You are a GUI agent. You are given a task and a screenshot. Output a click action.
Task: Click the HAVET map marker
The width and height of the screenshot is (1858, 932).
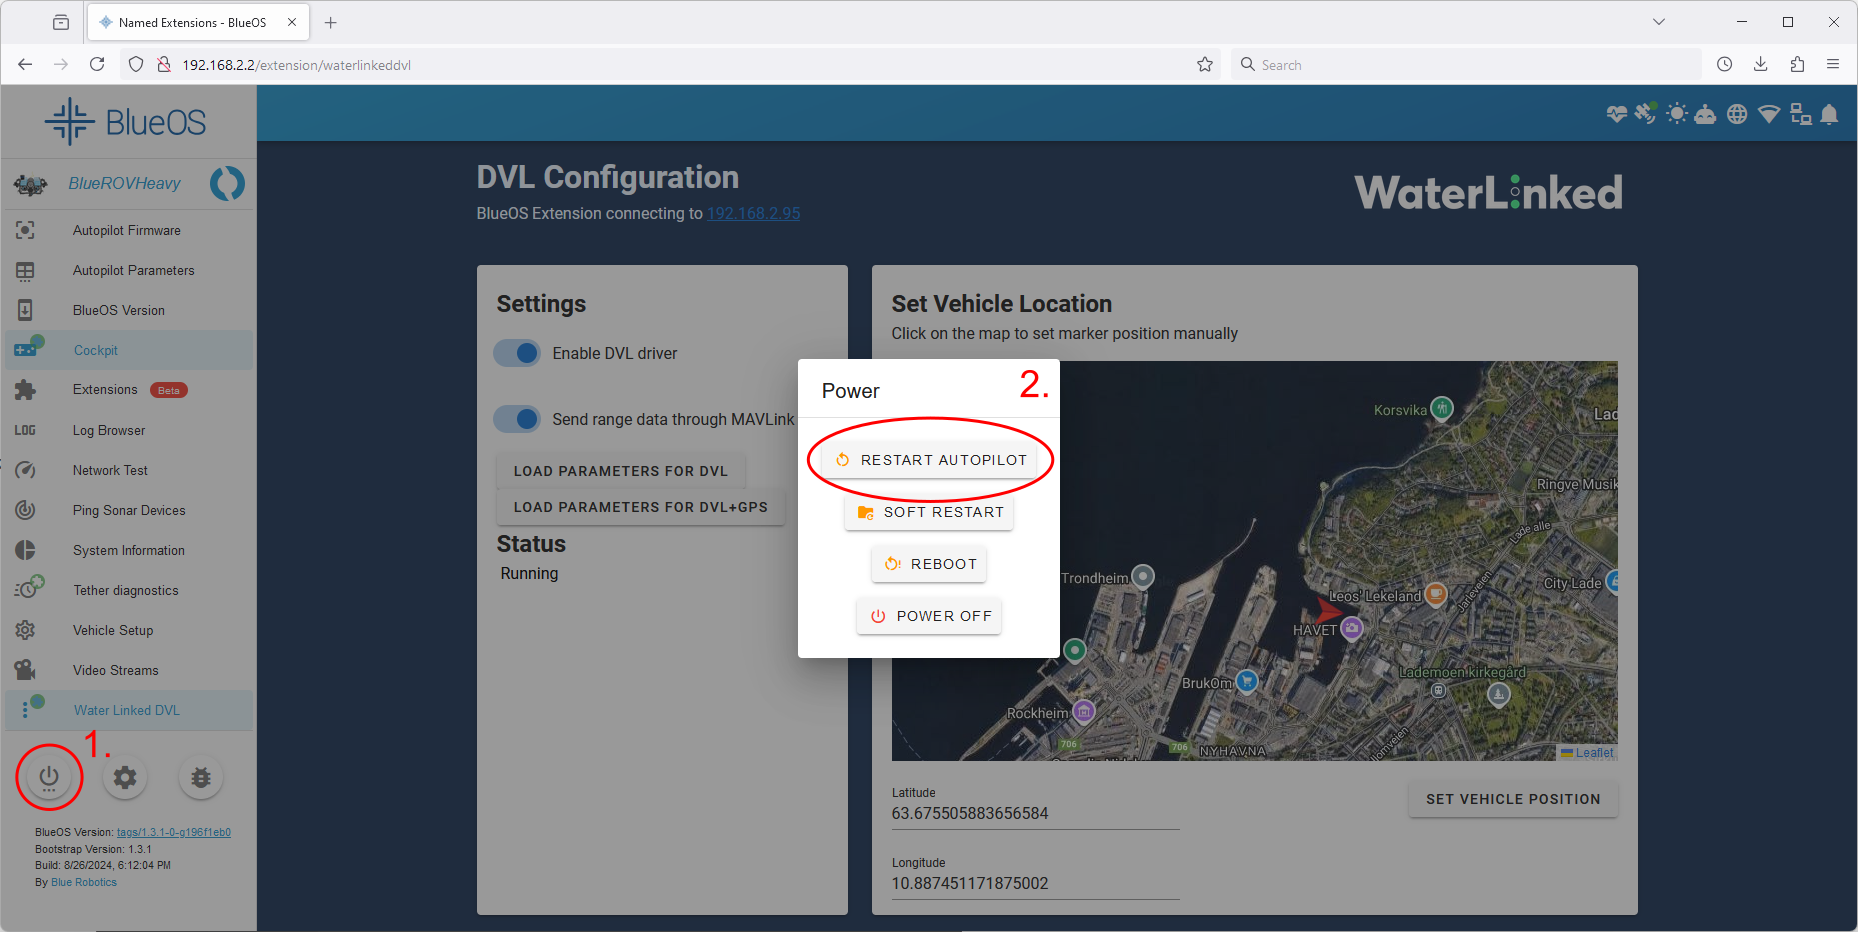point(1352,627)
